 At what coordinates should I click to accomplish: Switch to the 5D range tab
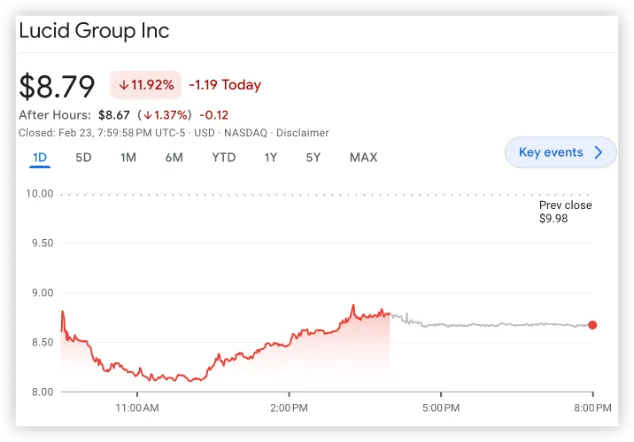84,157
